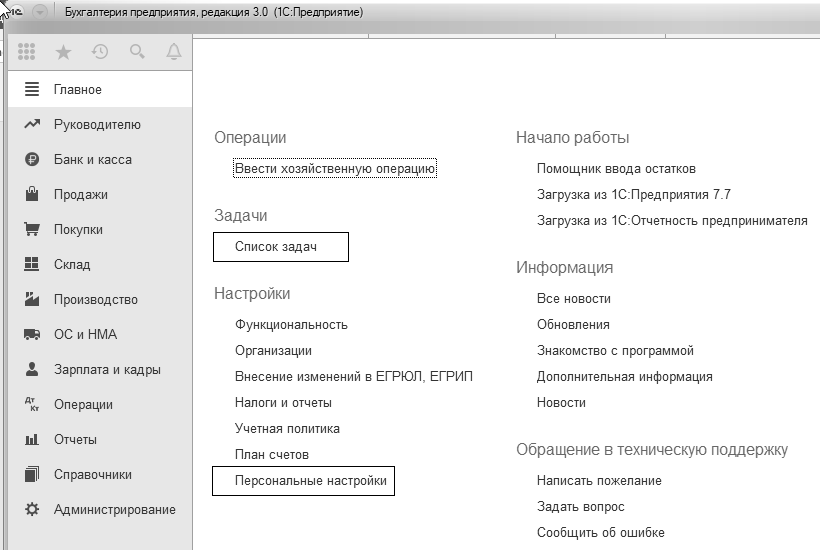820x550 pixels.
Task: Open Зарплата и кадры section
Action: pyautogui.click(x=100, y=370)
